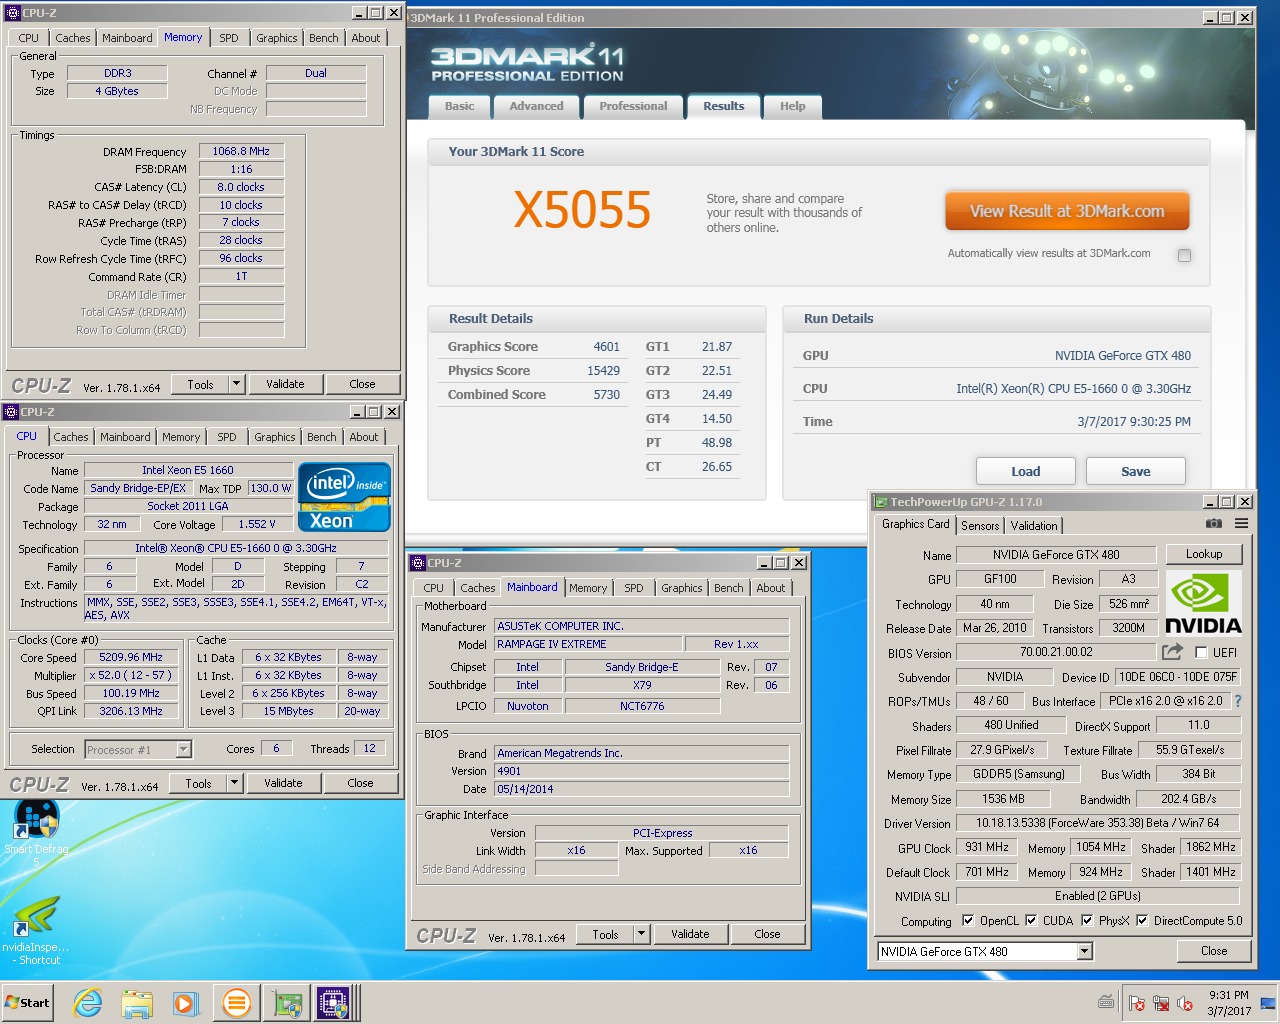Click the title bar icon of CPU-Z Mainboard window
Viewport: 1280px width, 1024px height.
click(x=419, y=563)
